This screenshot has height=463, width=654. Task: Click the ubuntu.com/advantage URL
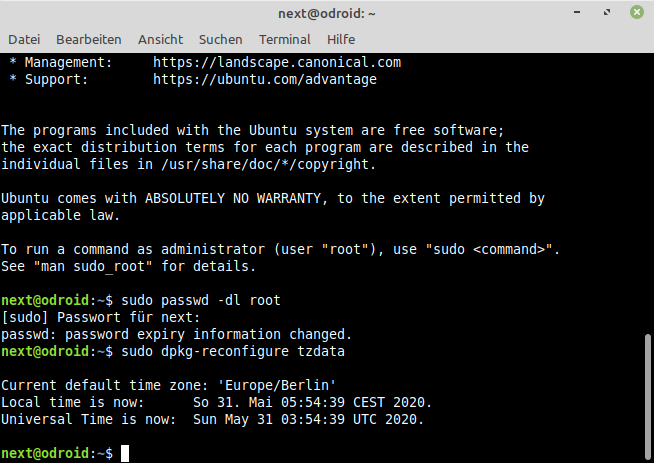265,79
